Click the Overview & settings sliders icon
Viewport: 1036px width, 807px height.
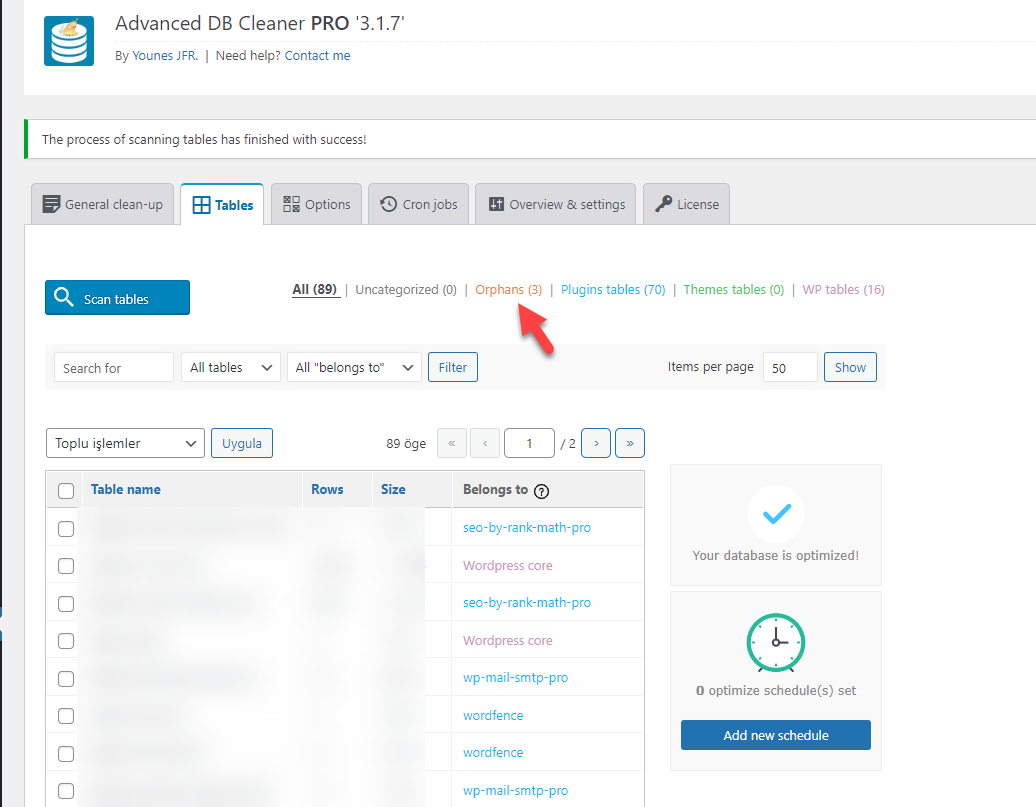(496, 204)
